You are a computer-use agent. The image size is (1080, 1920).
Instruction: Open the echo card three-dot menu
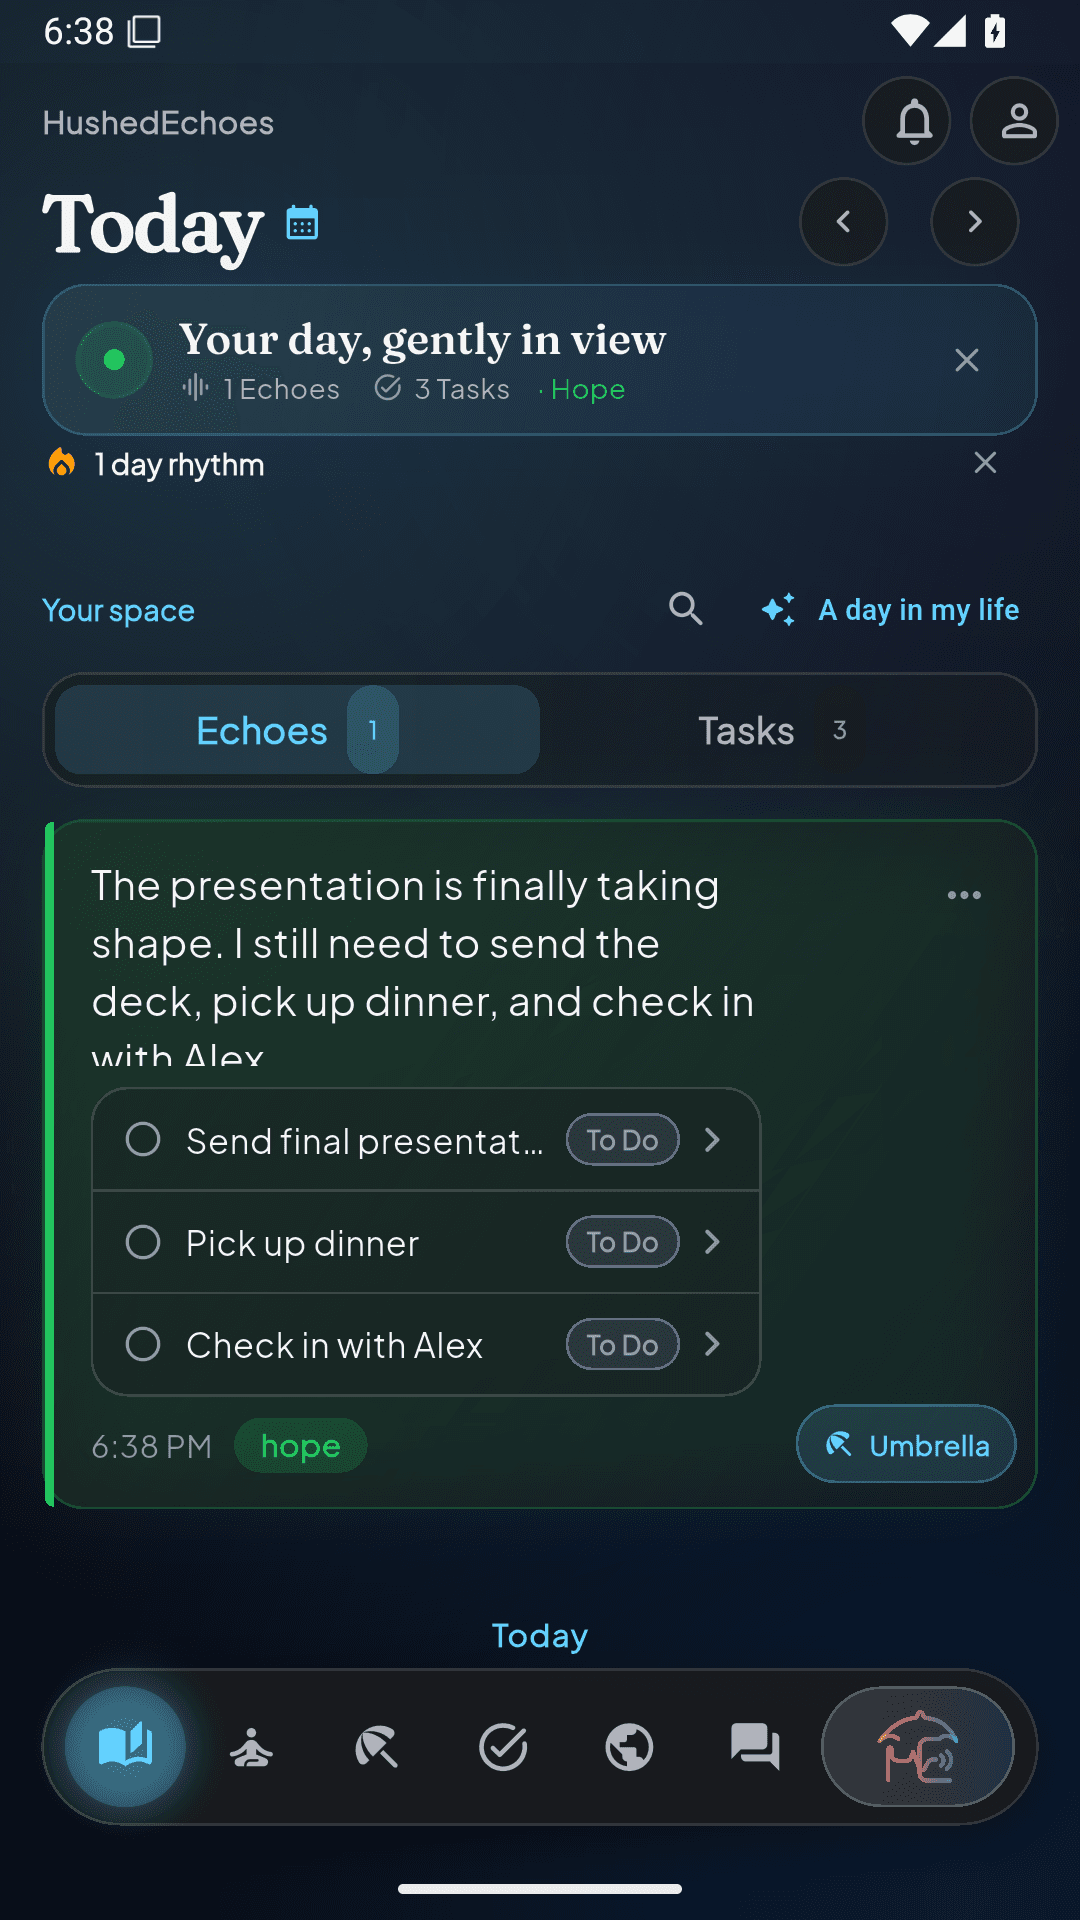click(x=964, y=895)
